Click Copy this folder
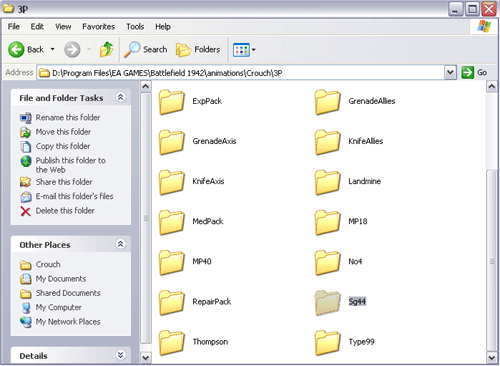The height and width of the screenshot is (366, 500). [63, 146]
